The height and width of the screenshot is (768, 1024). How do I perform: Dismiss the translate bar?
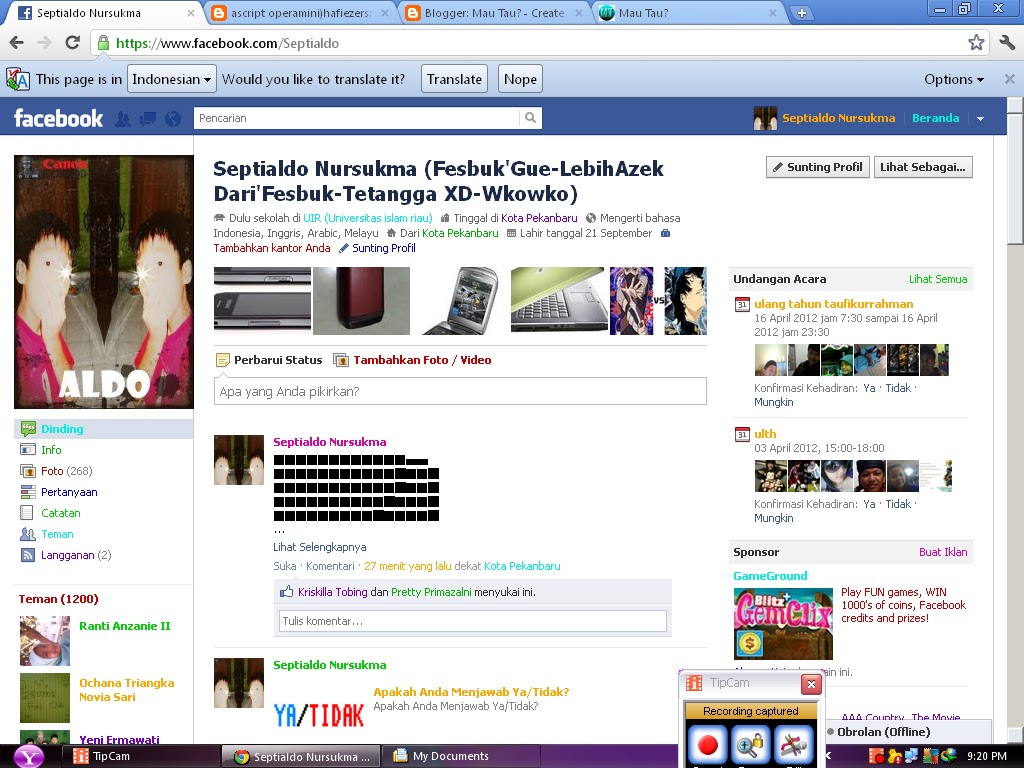(x=1010, y=79)
